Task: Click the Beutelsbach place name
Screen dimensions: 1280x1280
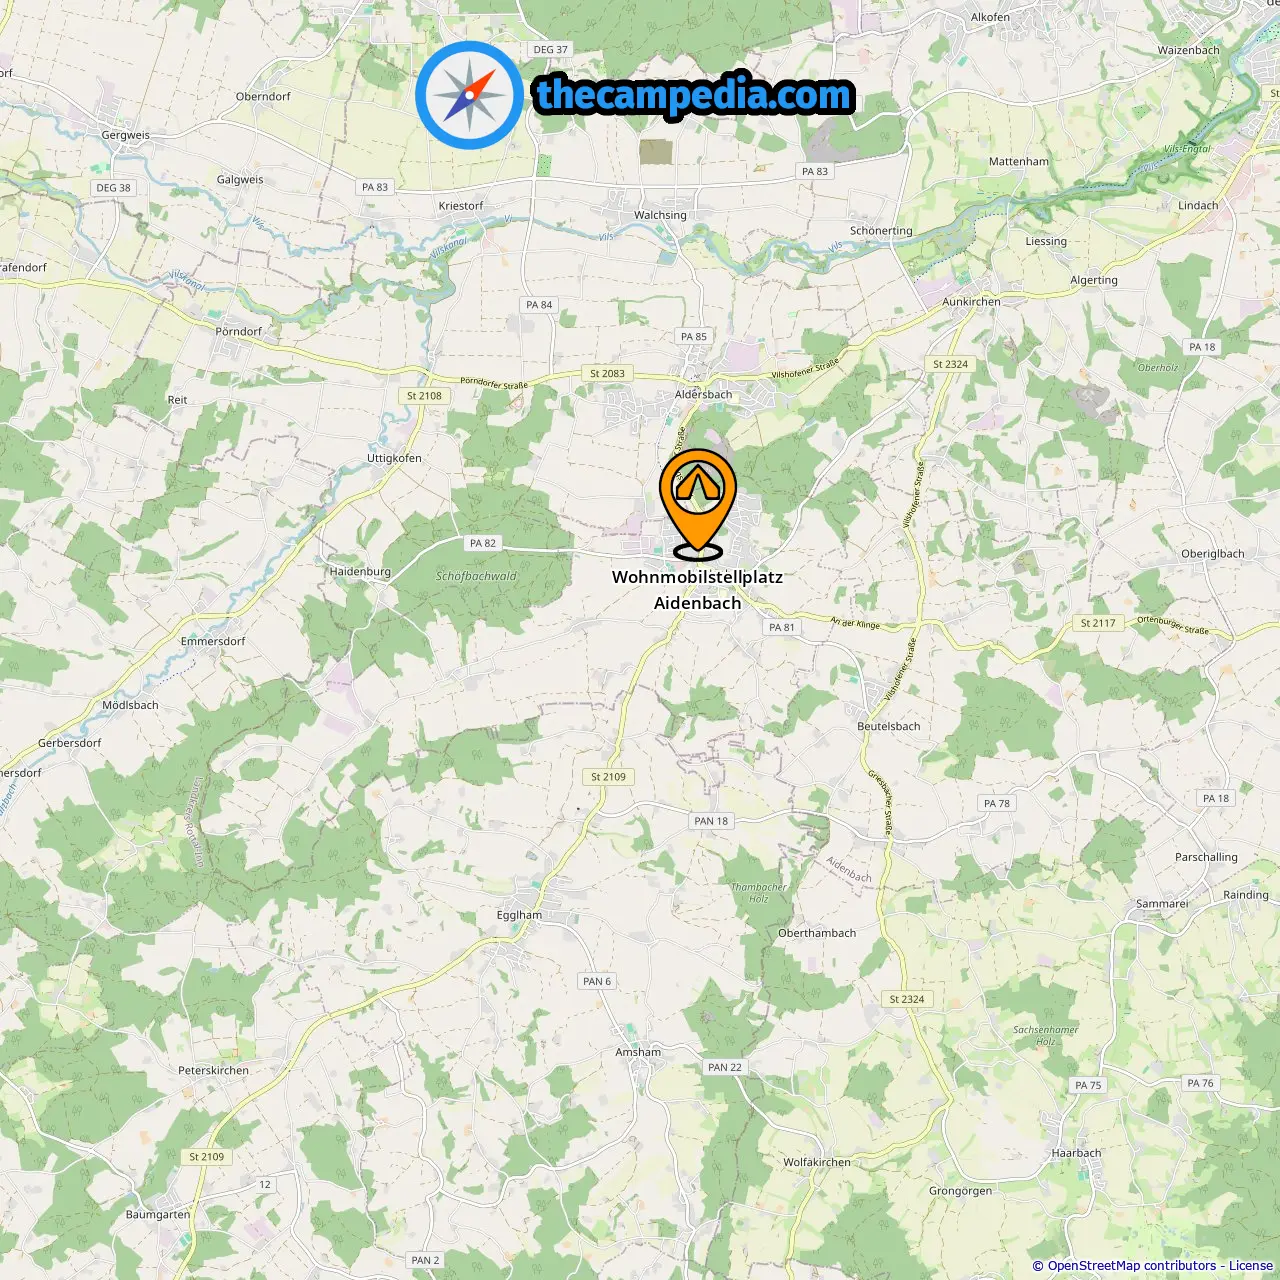Action: pos(889,726)
